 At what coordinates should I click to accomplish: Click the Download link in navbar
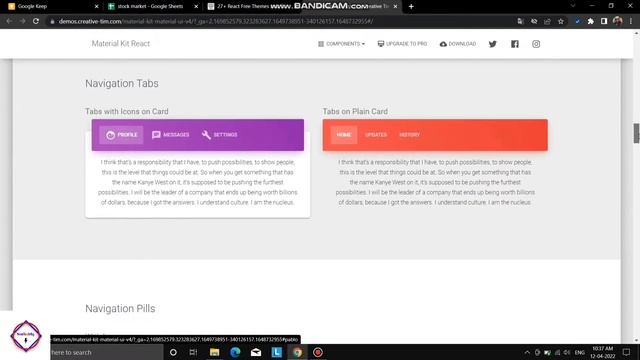pos(458,44)
